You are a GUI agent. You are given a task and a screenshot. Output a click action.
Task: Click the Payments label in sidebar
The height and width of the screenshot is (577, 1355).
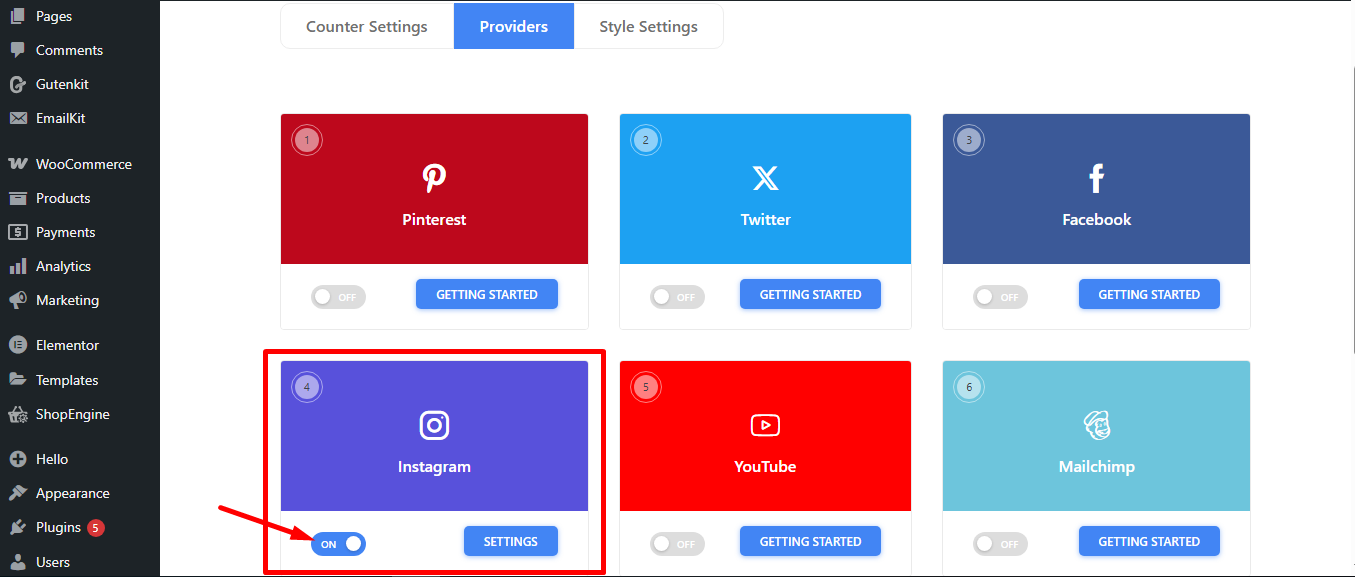coord(65,232)
